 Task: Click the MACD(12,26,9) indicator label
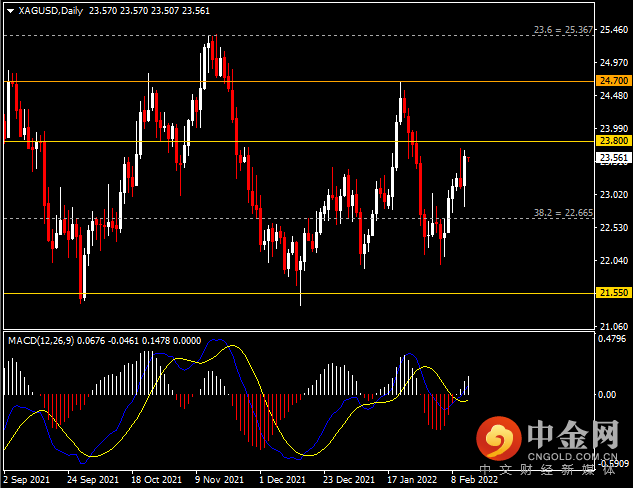[x=41, y=341]
